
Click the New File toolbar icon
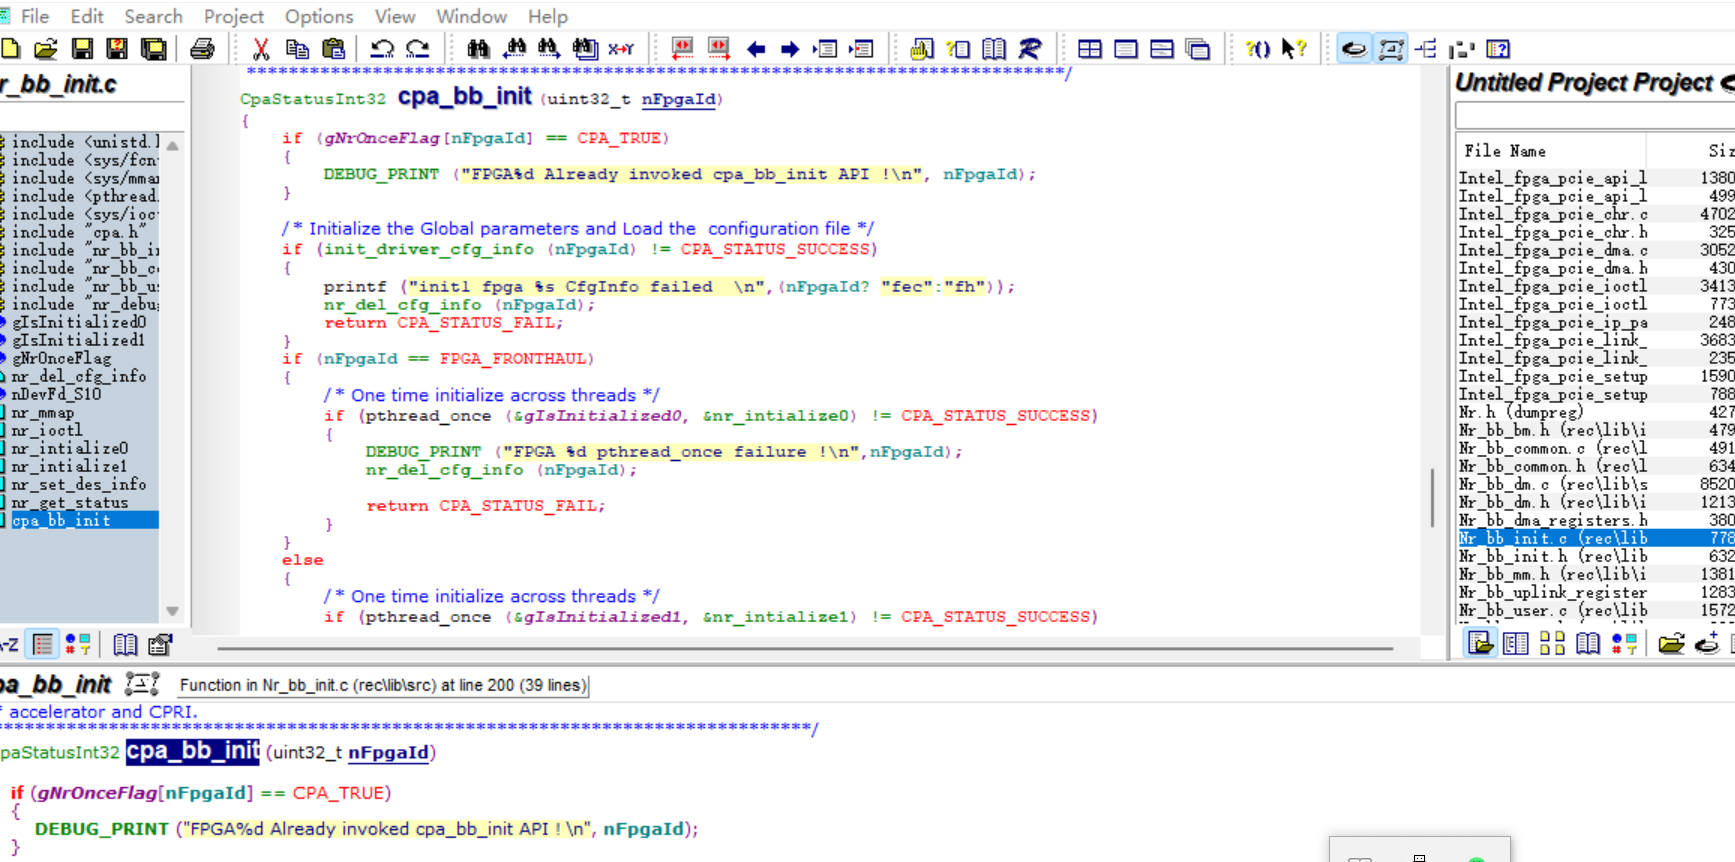tap(10, 48)
